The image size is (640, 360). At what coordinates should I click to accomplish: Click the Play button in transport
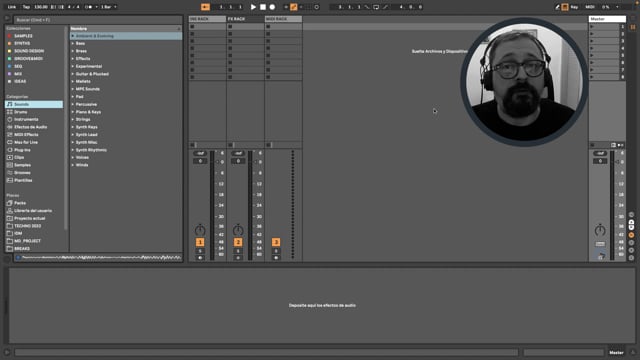coord(253,7)
